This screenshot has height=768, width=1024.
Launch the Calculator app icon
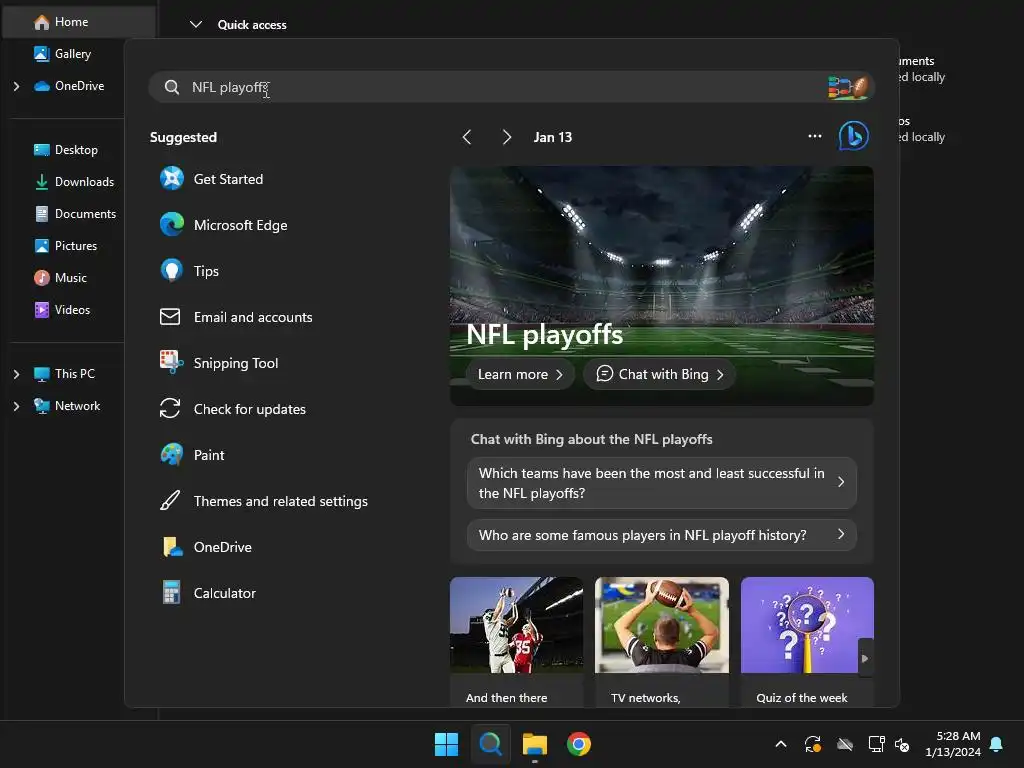(x=171, y=593)
